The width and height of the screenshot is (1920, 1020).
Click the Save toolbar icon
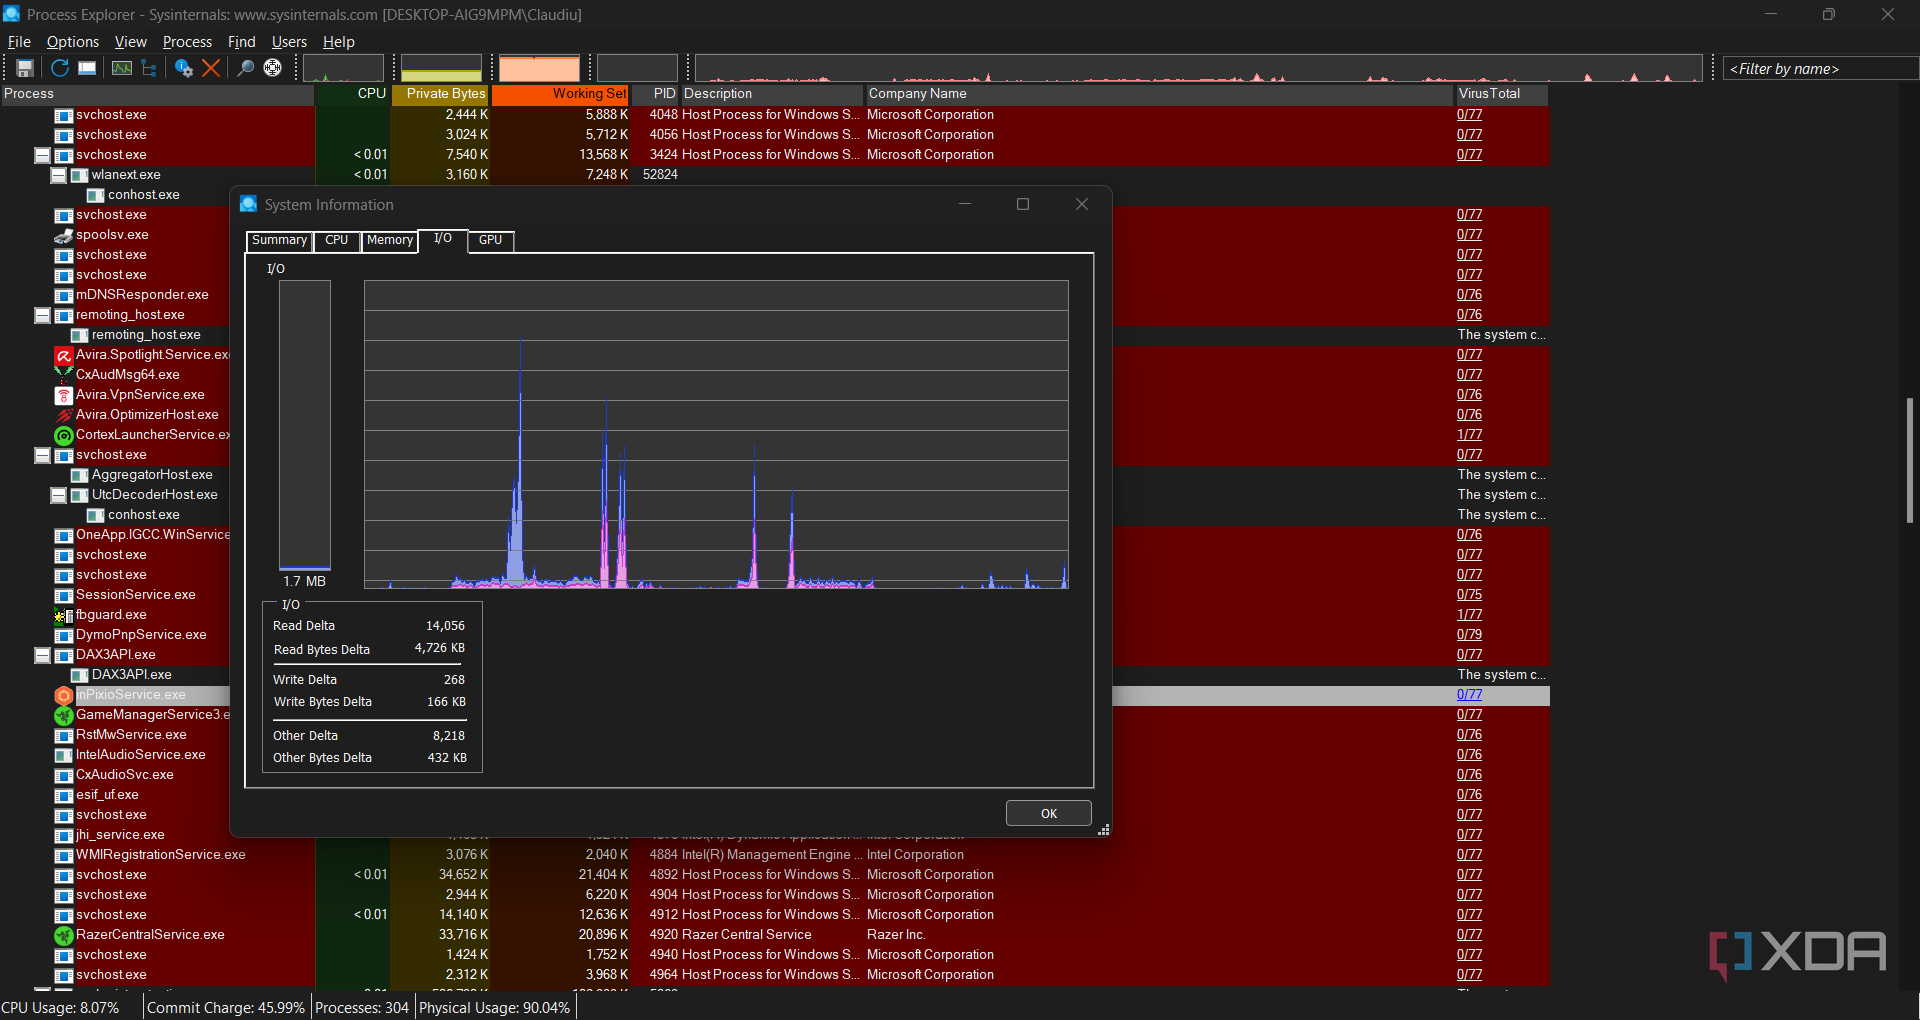click(x=25, y=68)
